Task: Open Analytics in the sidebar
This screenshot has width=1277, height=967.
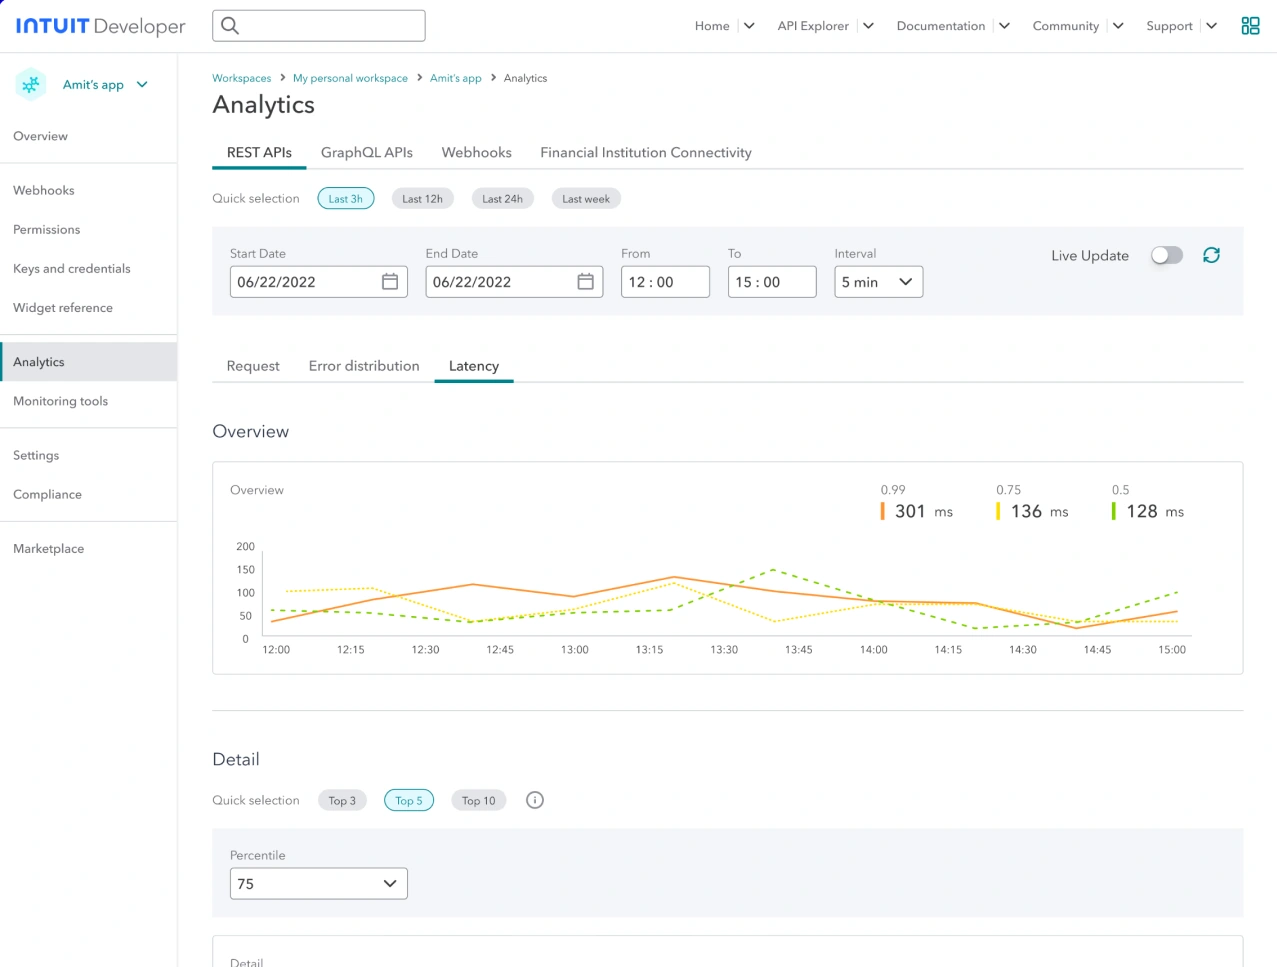Action: coord(89,362)
